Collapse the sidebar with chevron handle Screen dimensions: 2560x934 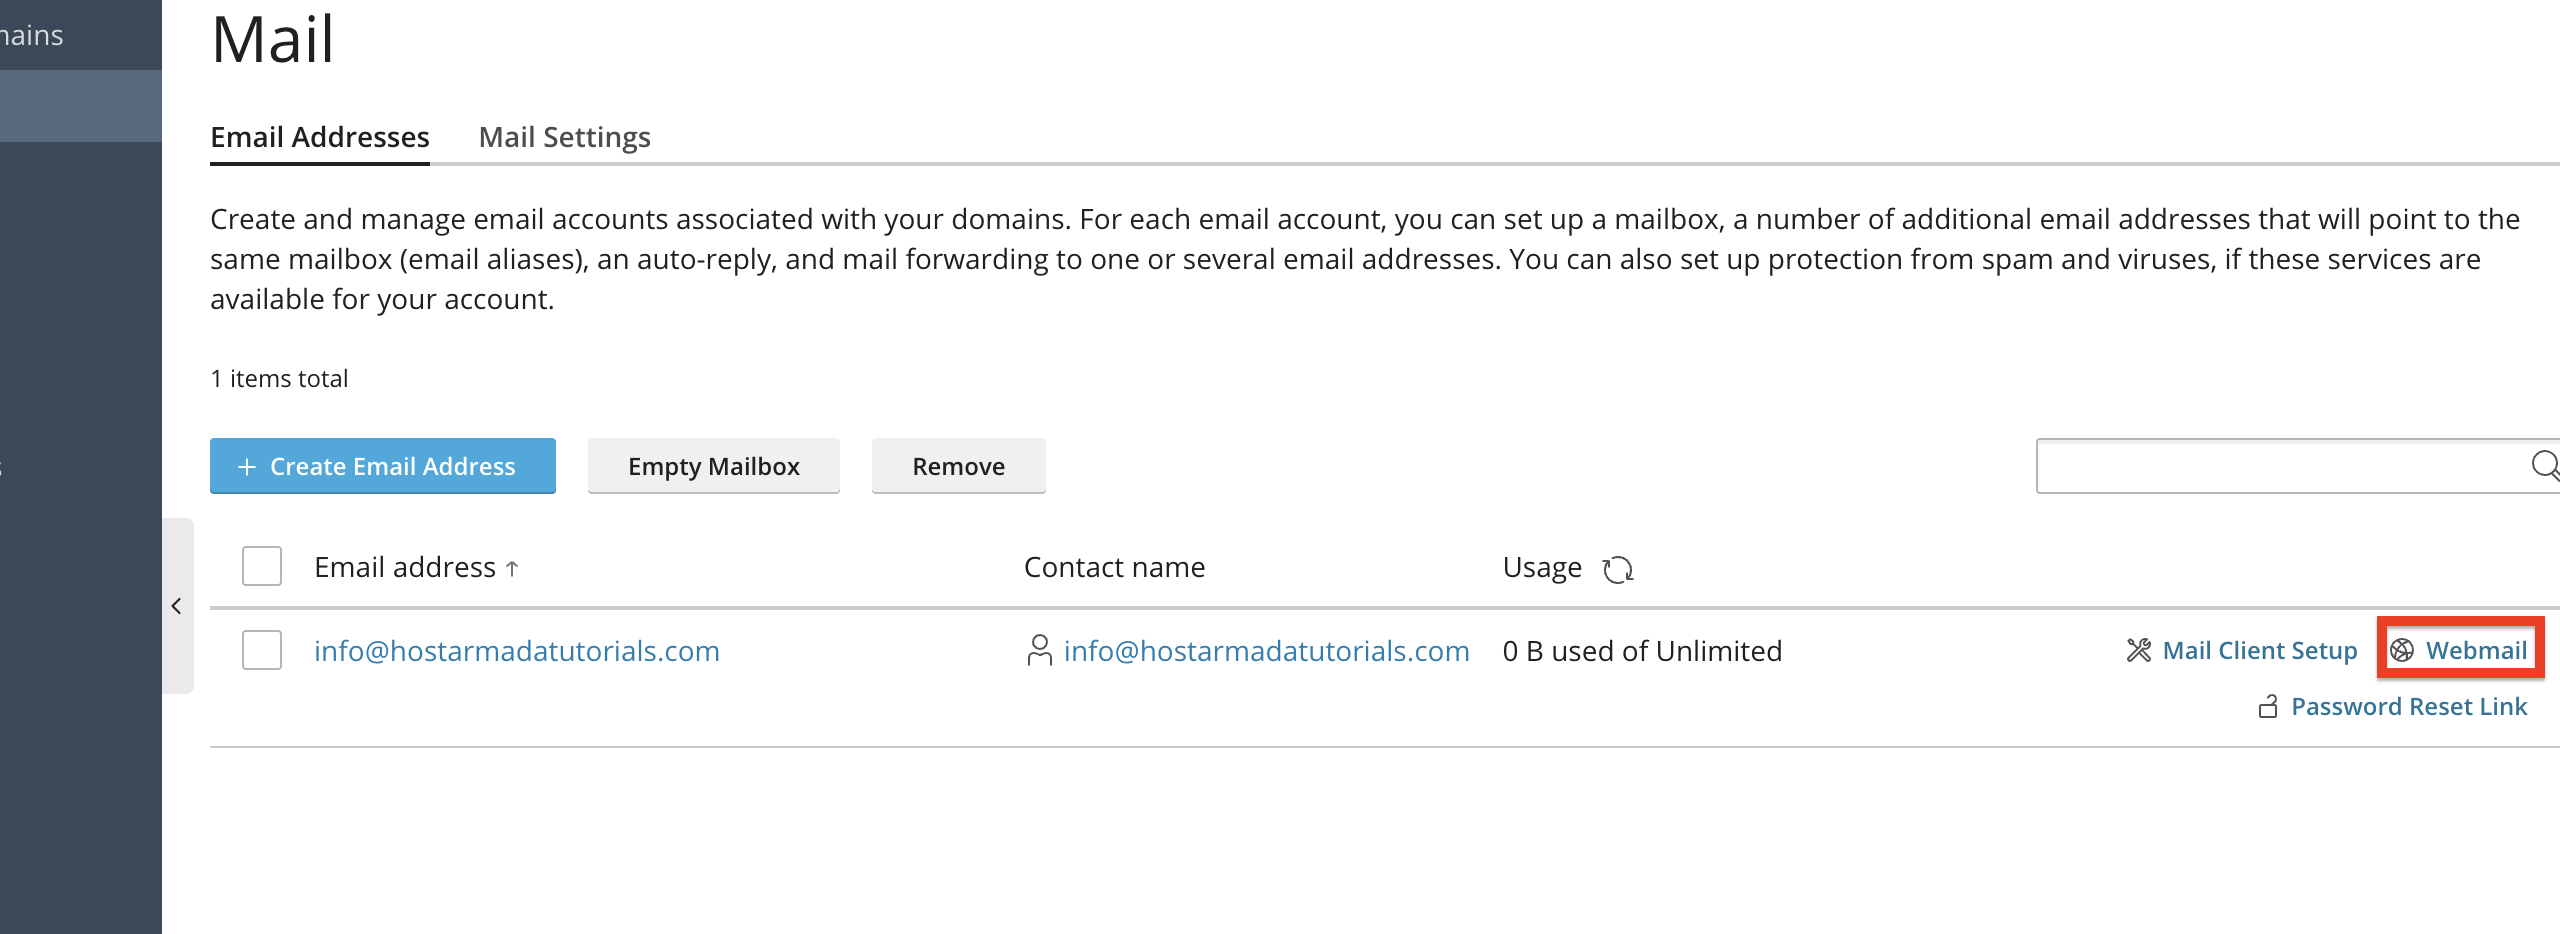[177, 606]
